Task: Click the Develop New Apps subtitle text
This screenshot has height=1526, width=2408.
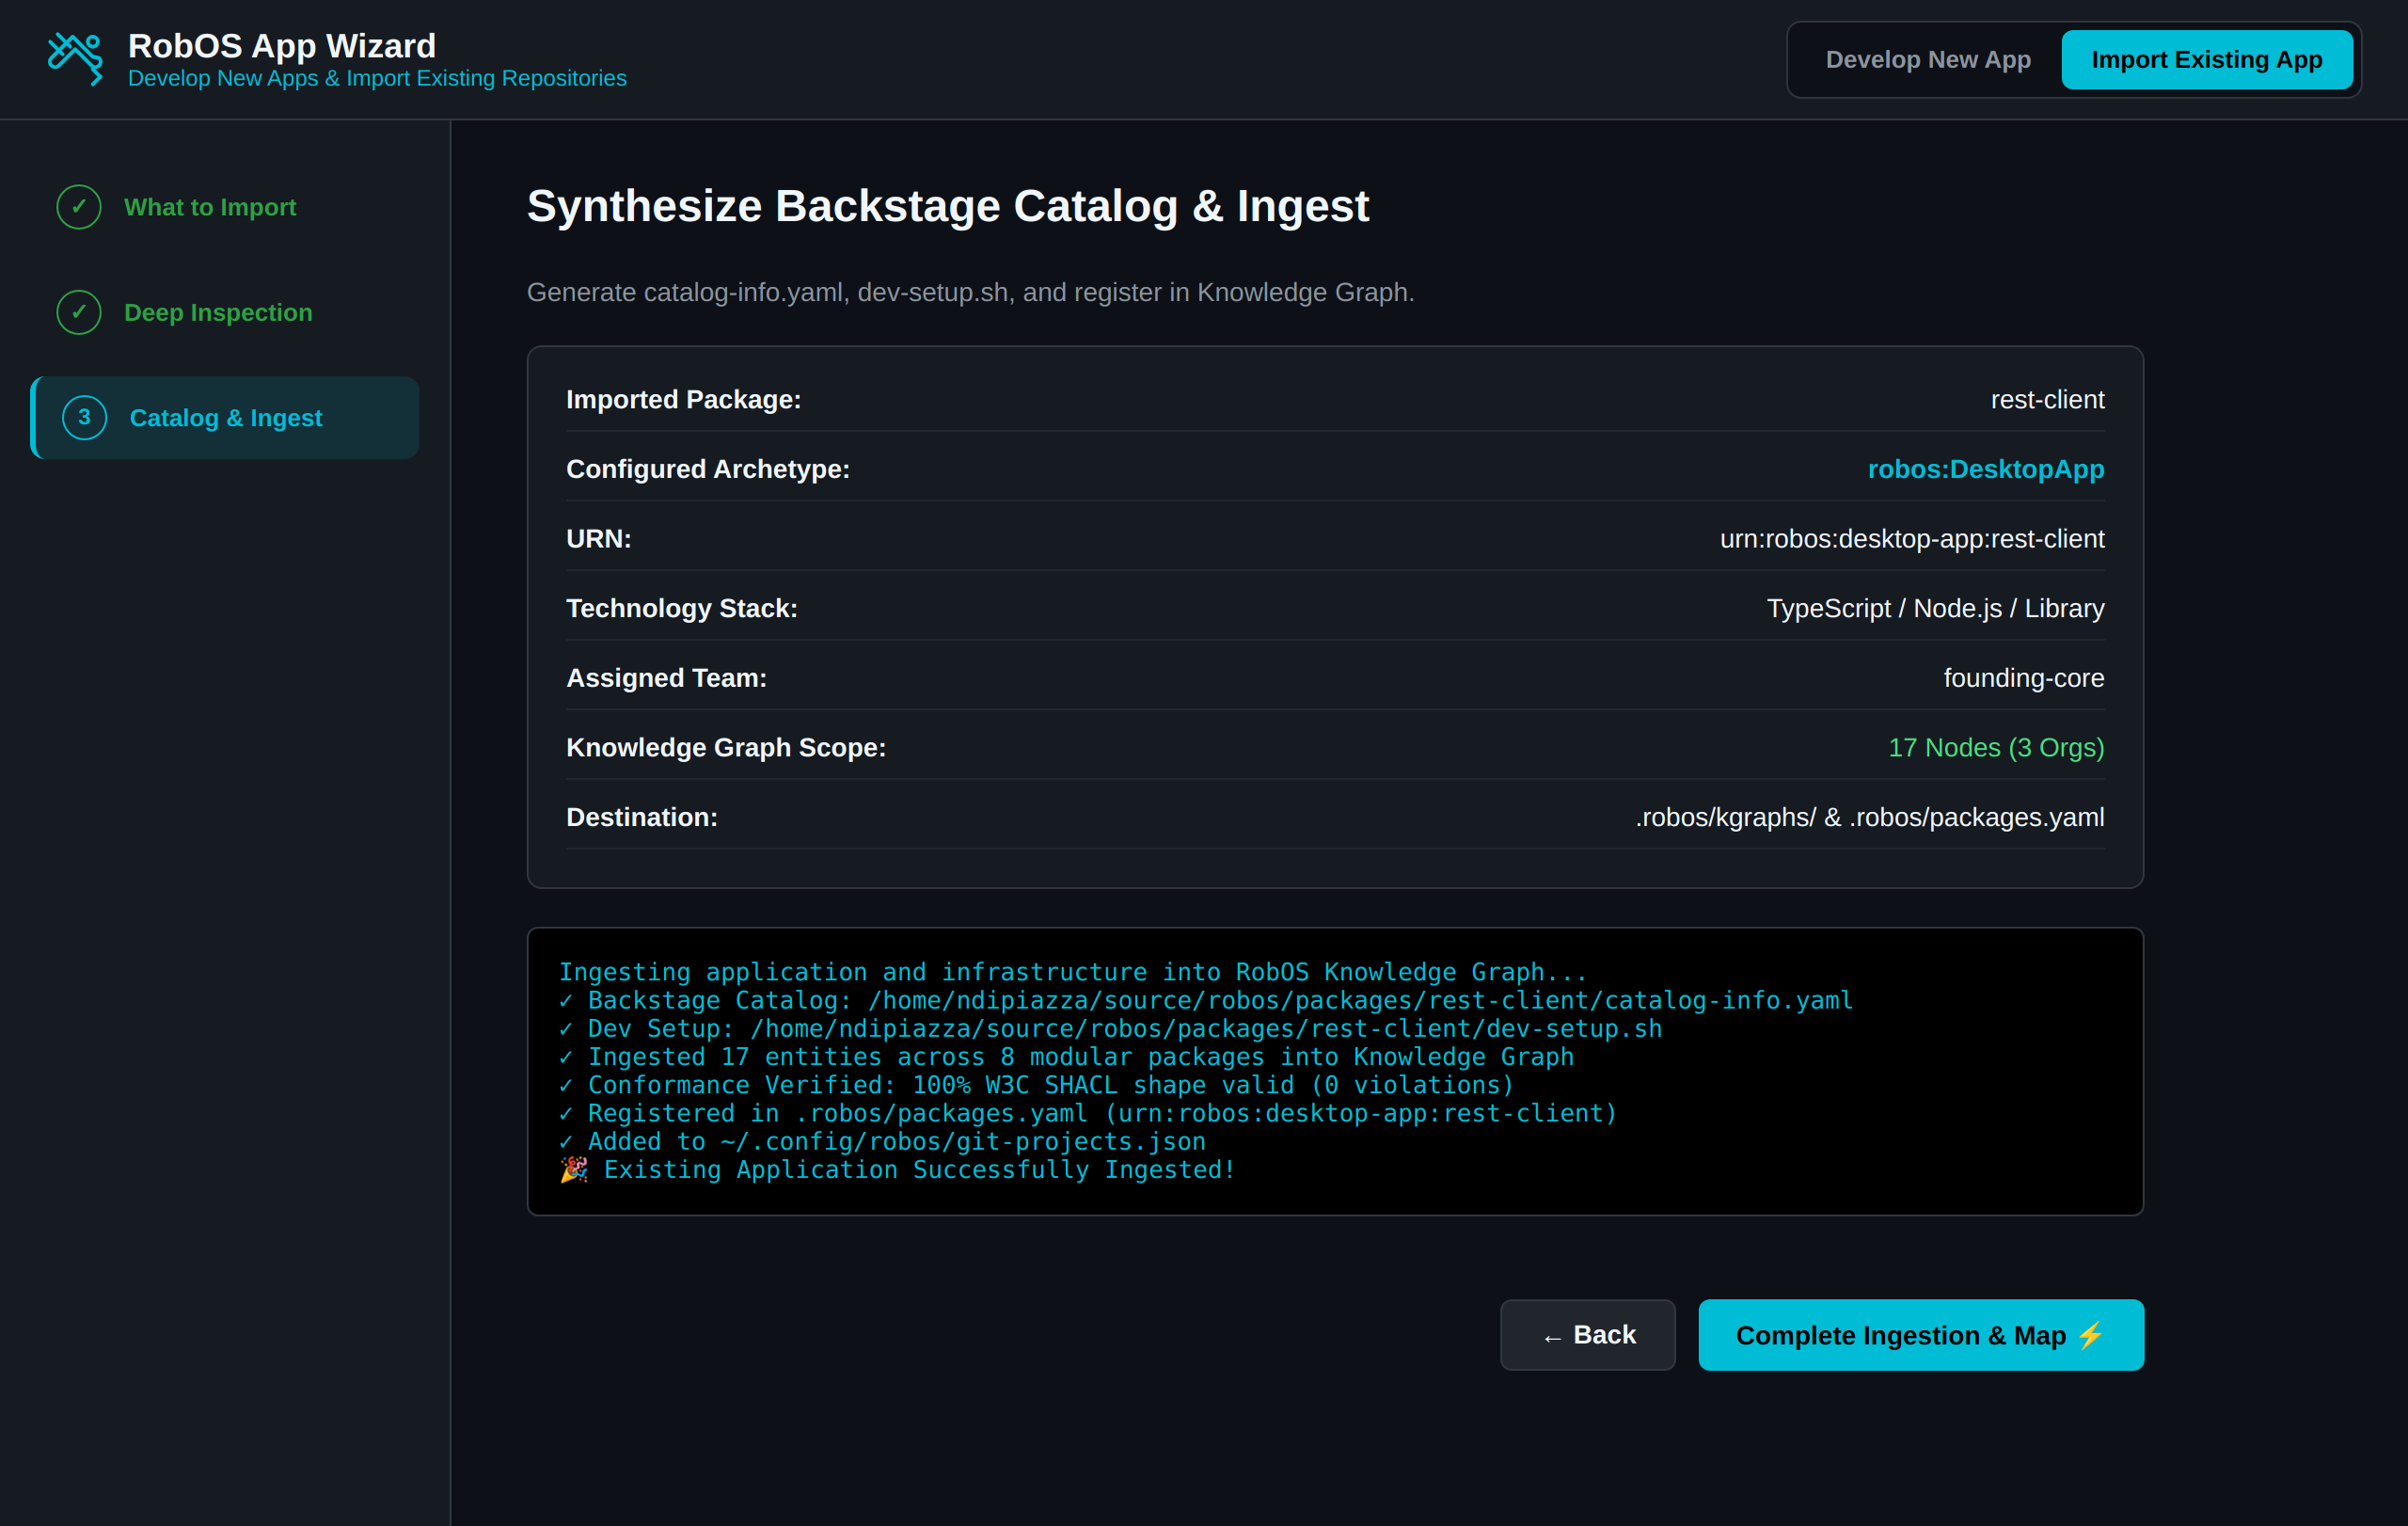Action: (x=377, y=78)
